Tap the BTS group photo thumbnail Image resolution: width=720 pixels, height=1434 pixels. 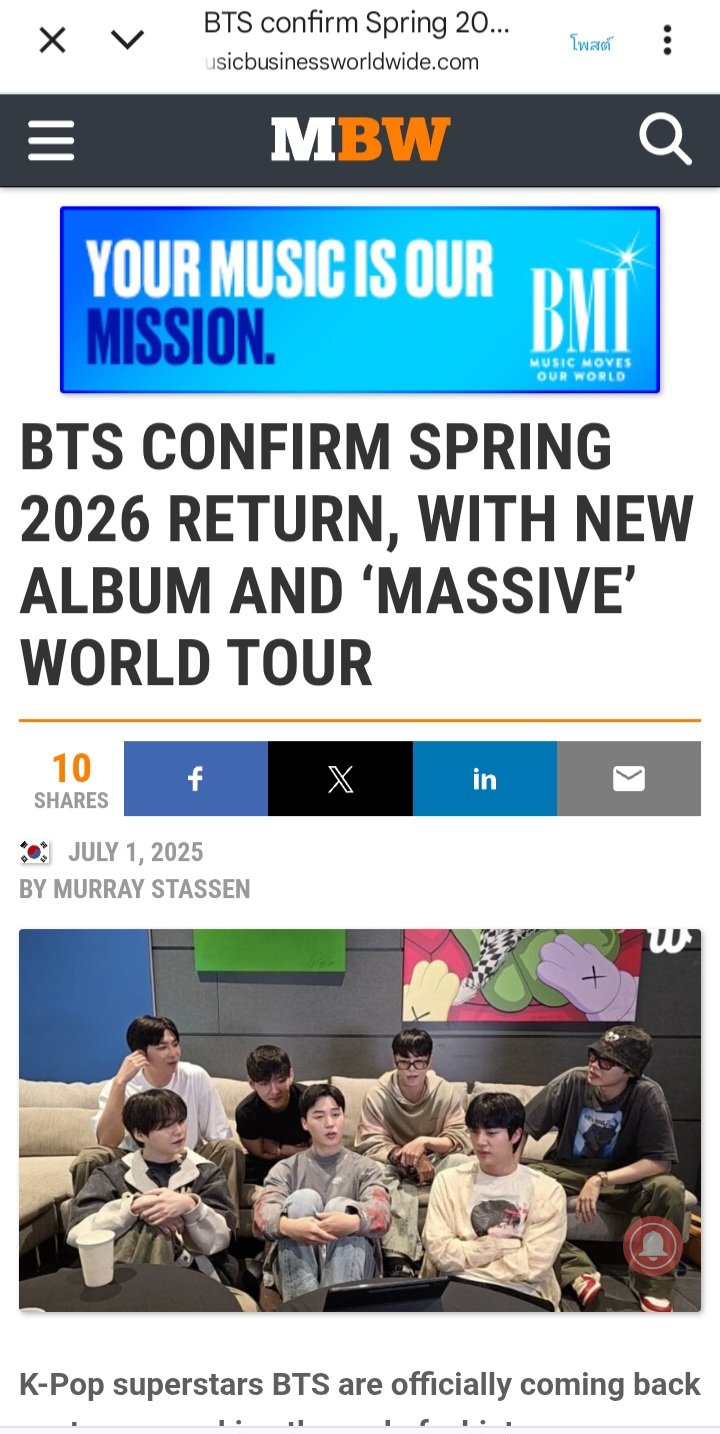click(360, 1120)
